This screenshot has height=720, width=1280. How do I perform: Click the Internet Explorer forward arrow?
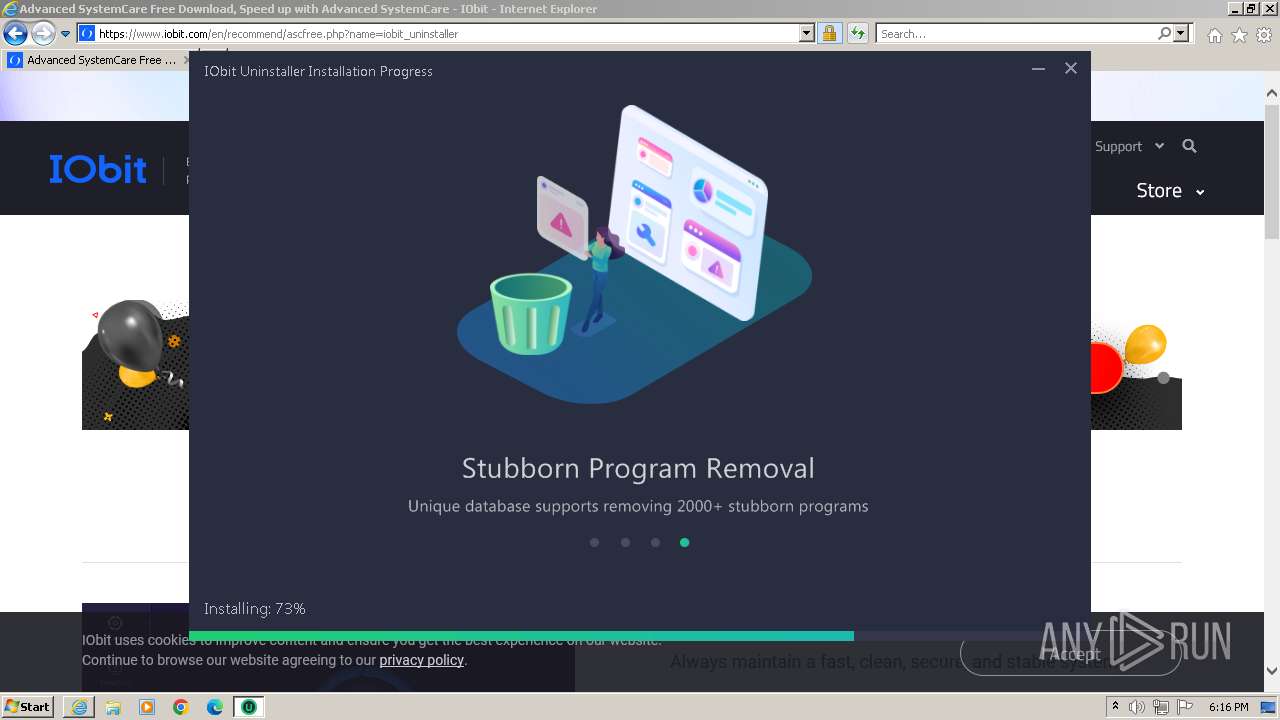(x=43, y=34)
